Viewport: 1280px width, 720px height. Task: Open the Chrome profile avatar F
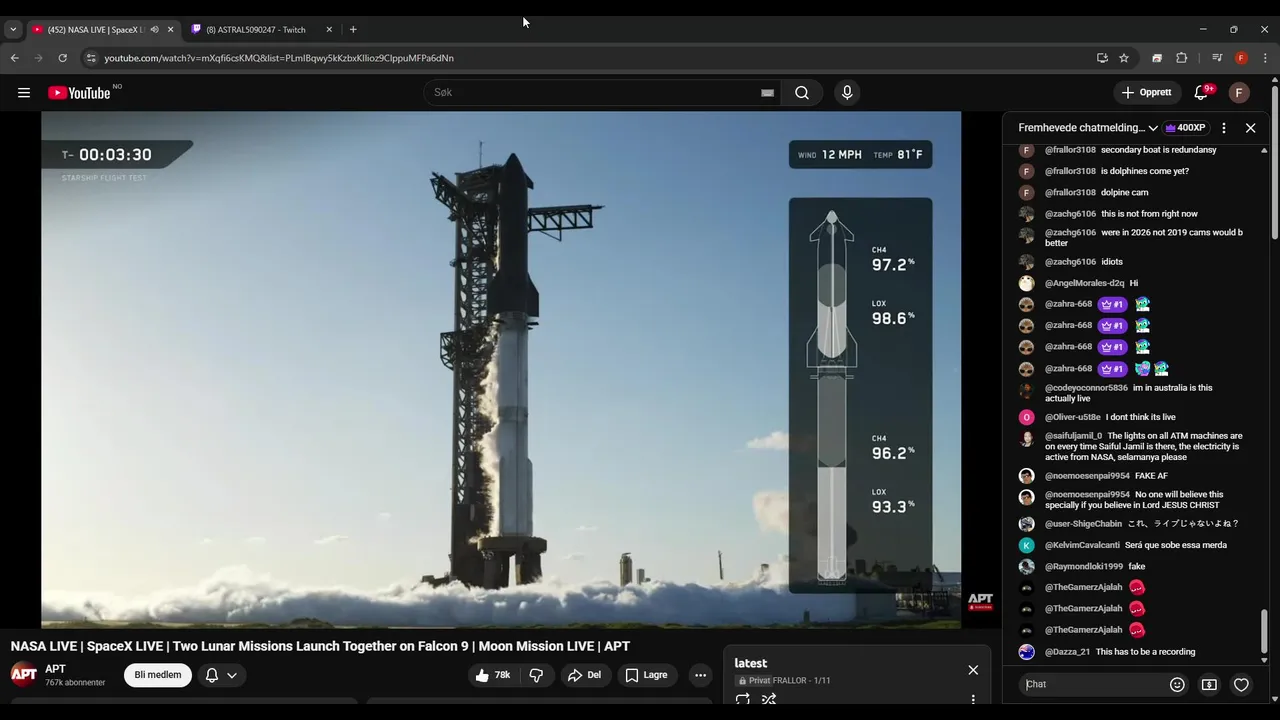tap(1241, 58)
